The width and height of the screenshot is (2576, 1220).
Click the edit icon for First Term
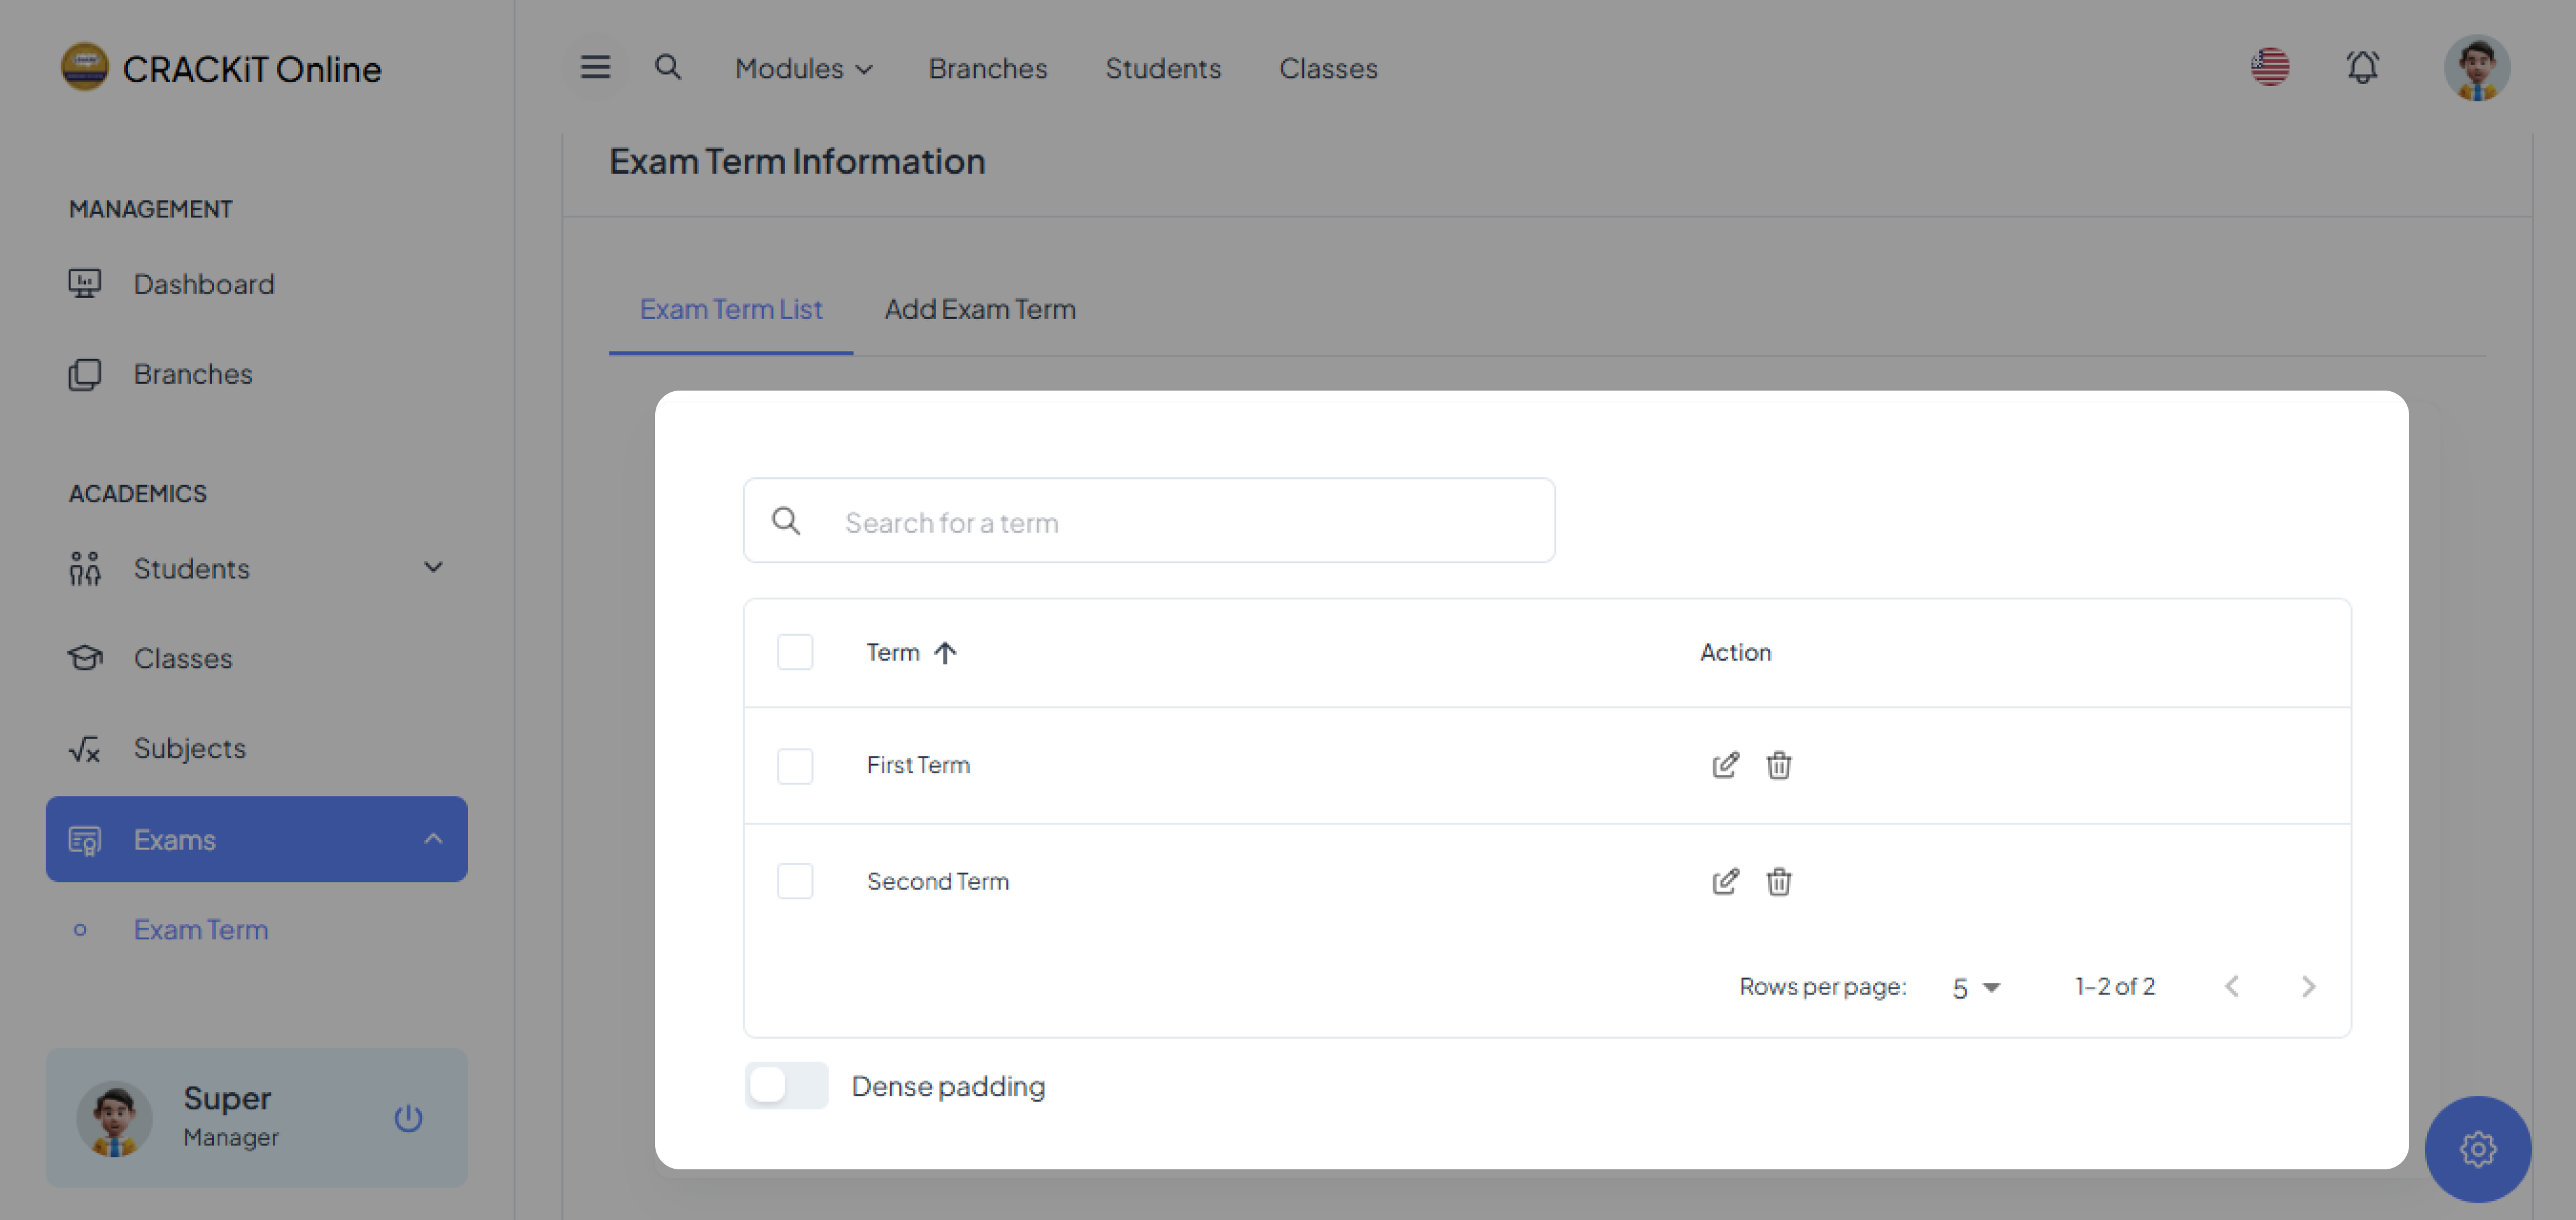(1725, 765)
